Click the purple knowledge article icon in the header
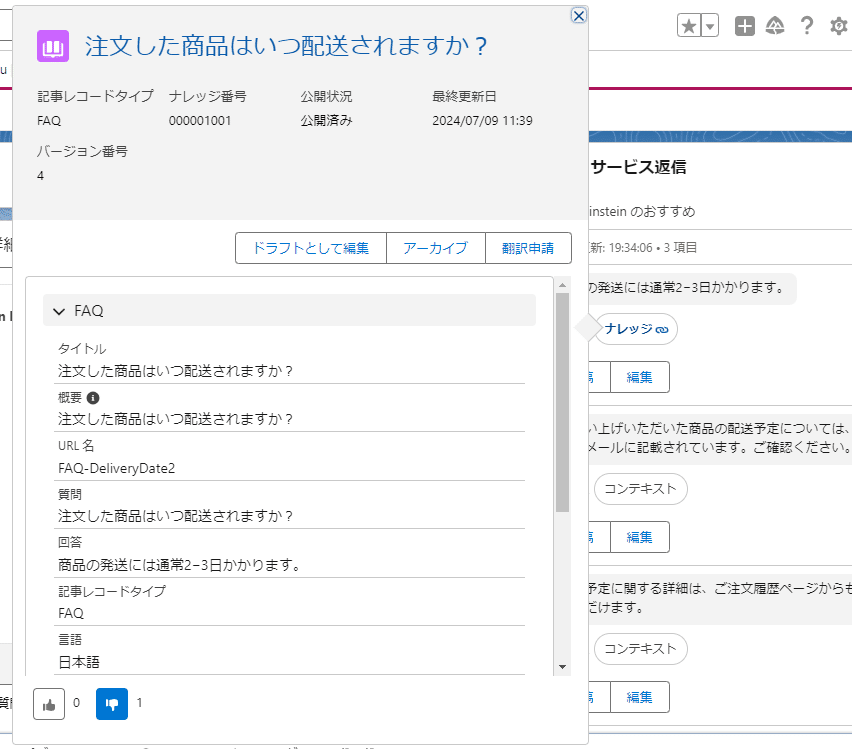This screenshot has width=852, height=749. (x=53, y=47)
